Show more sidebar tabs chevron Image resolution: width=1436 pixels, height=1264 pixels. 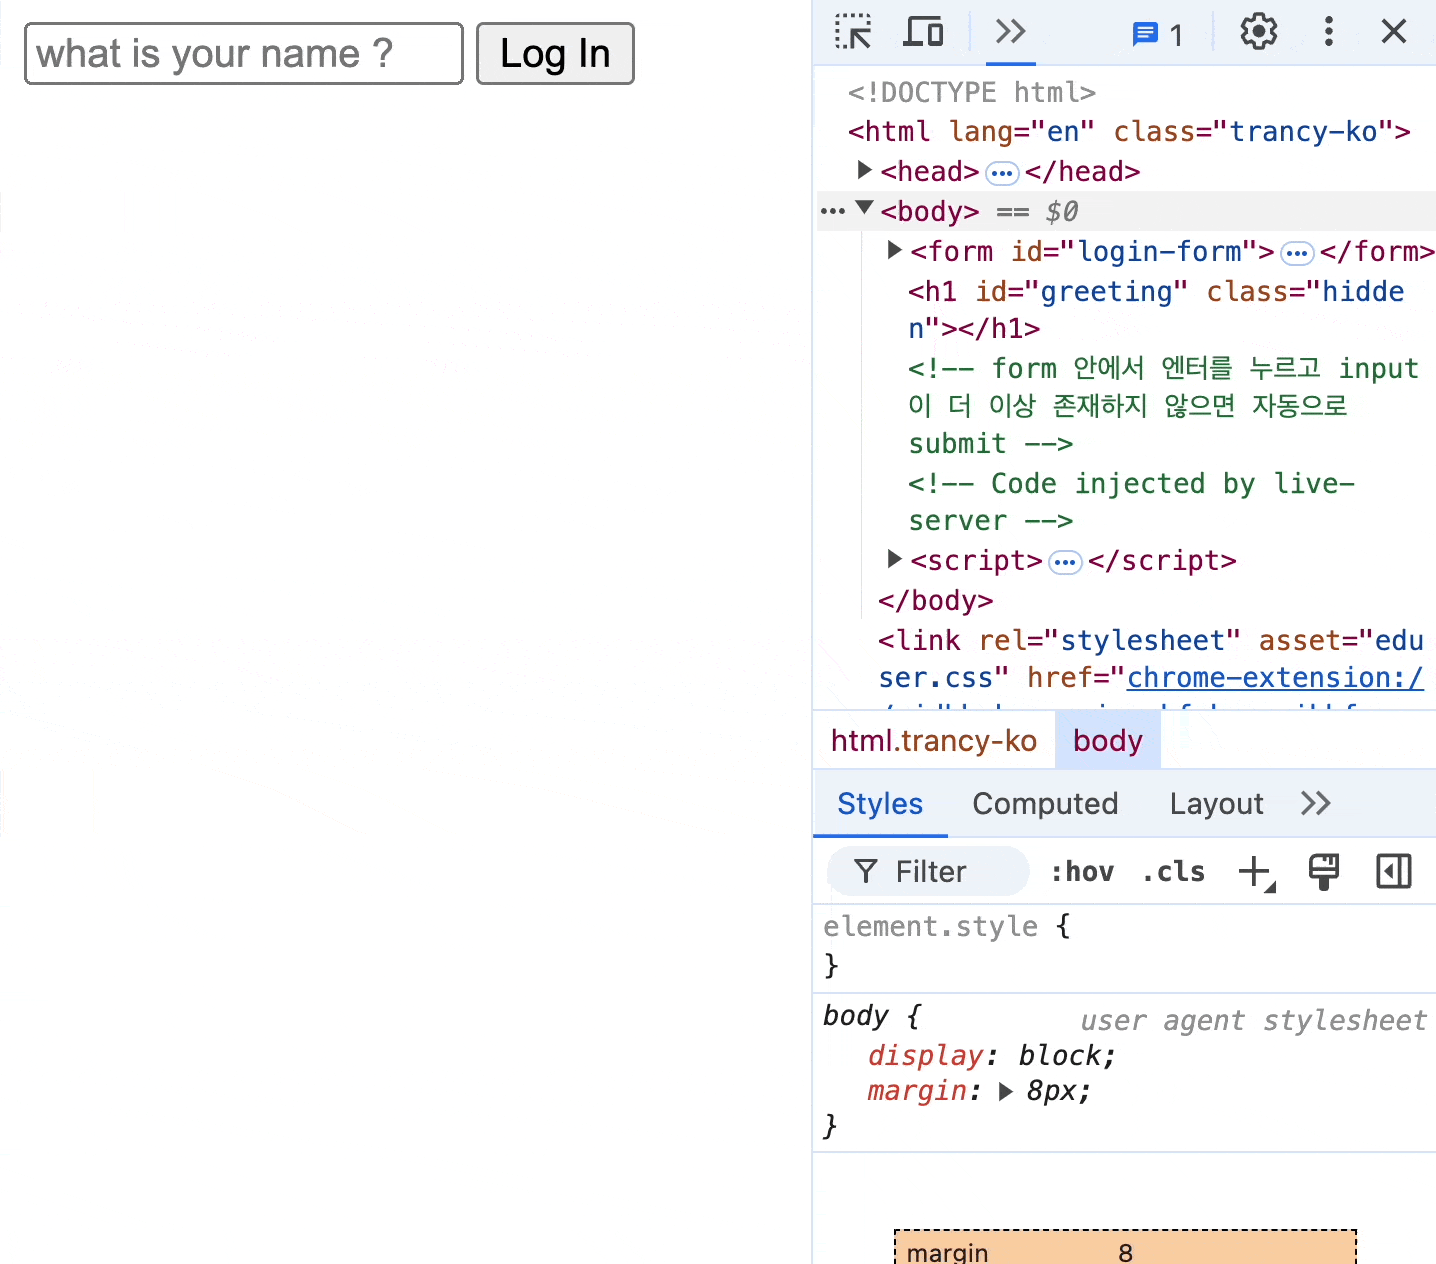coord(1316,804)
